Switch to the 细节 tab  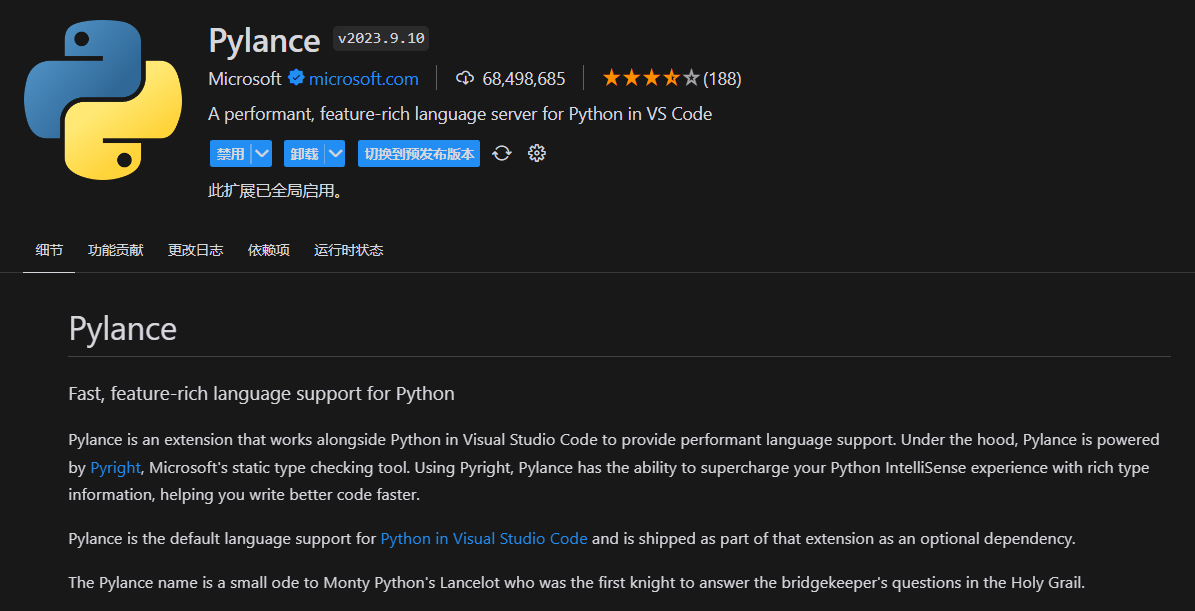click(x=50, y=250)
